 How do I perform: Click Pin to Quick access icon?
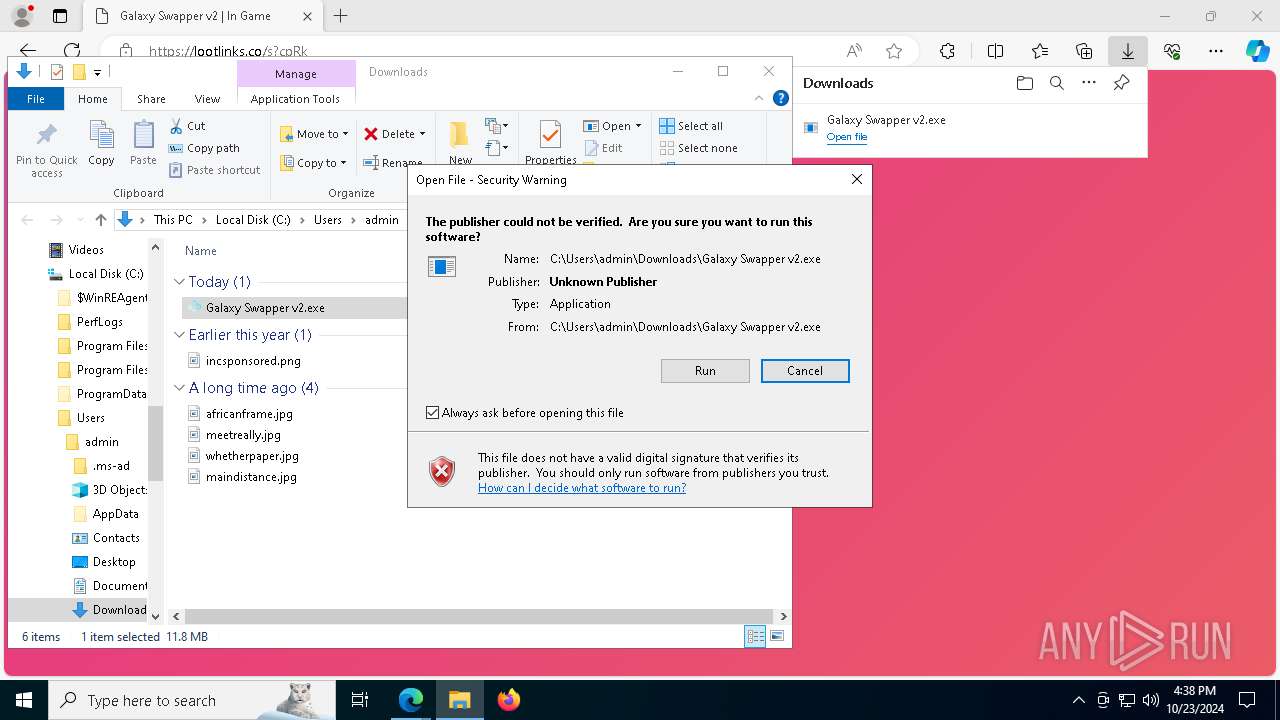point(46,150)
